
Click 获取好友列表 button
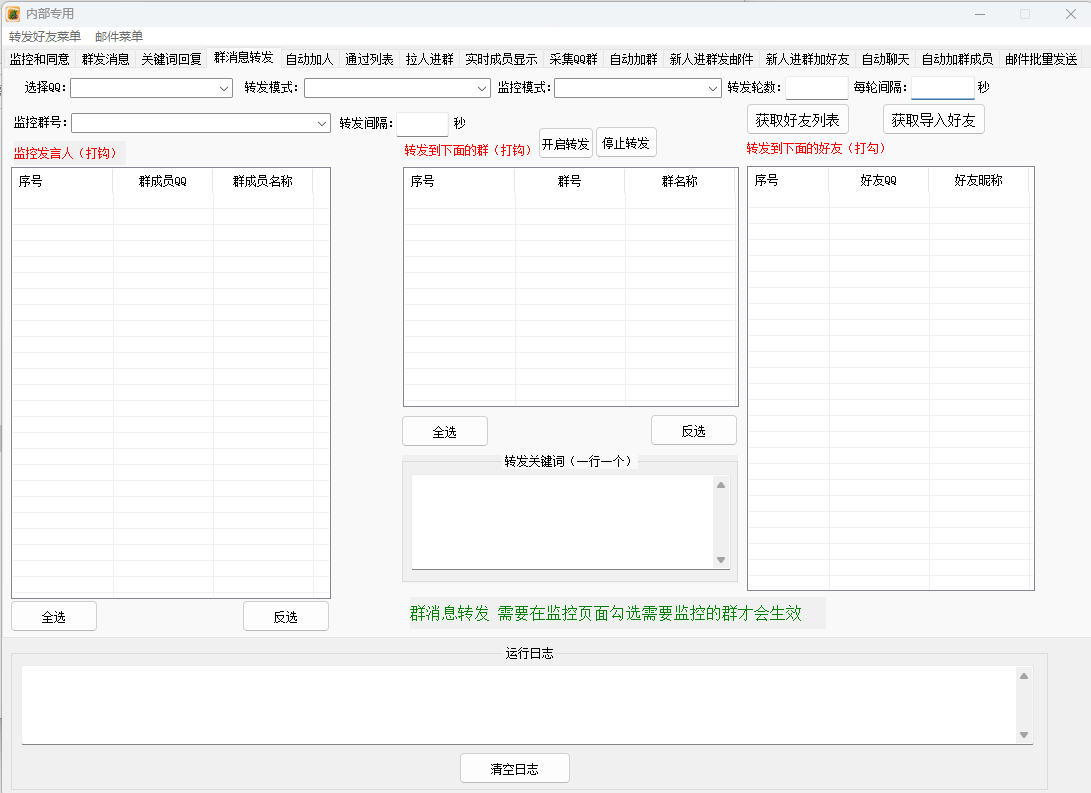797,120
